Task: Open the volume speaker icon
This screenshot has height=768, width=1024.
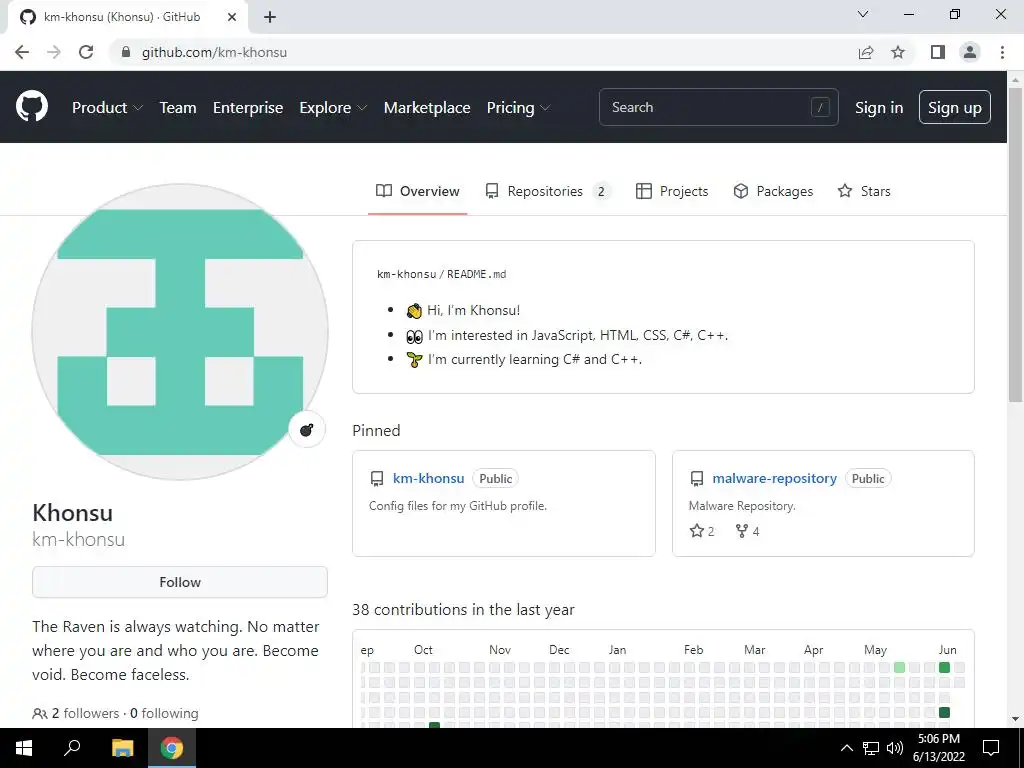Action: pos(895,748)
